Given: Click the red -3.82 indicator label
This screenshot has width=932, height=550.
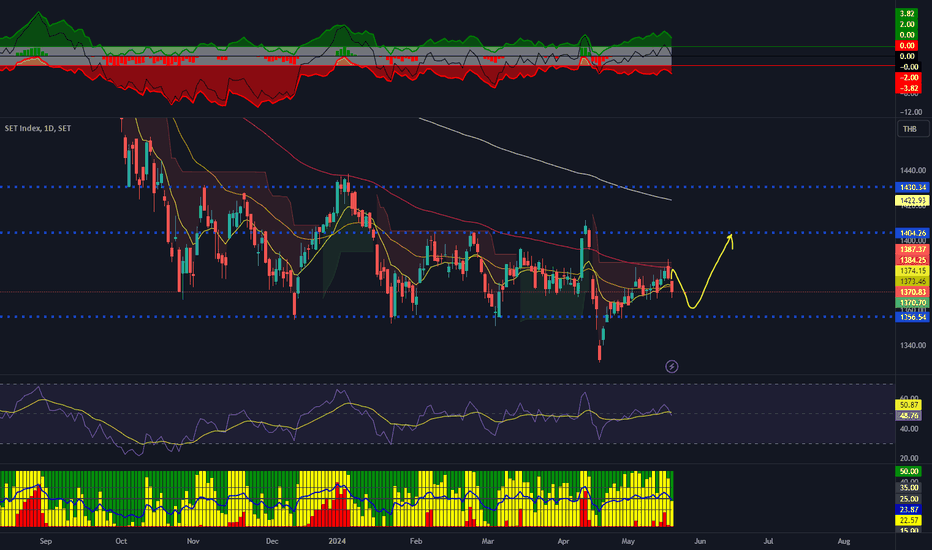Looking at the screenshot, I should tap(907, 89).
